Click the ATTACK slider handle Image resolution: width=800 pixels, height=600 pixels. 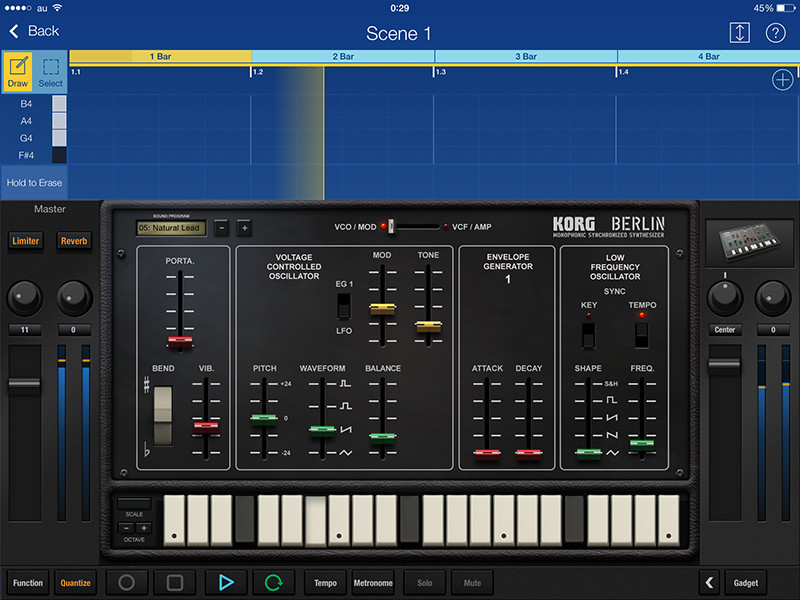[x=487, y=454]
